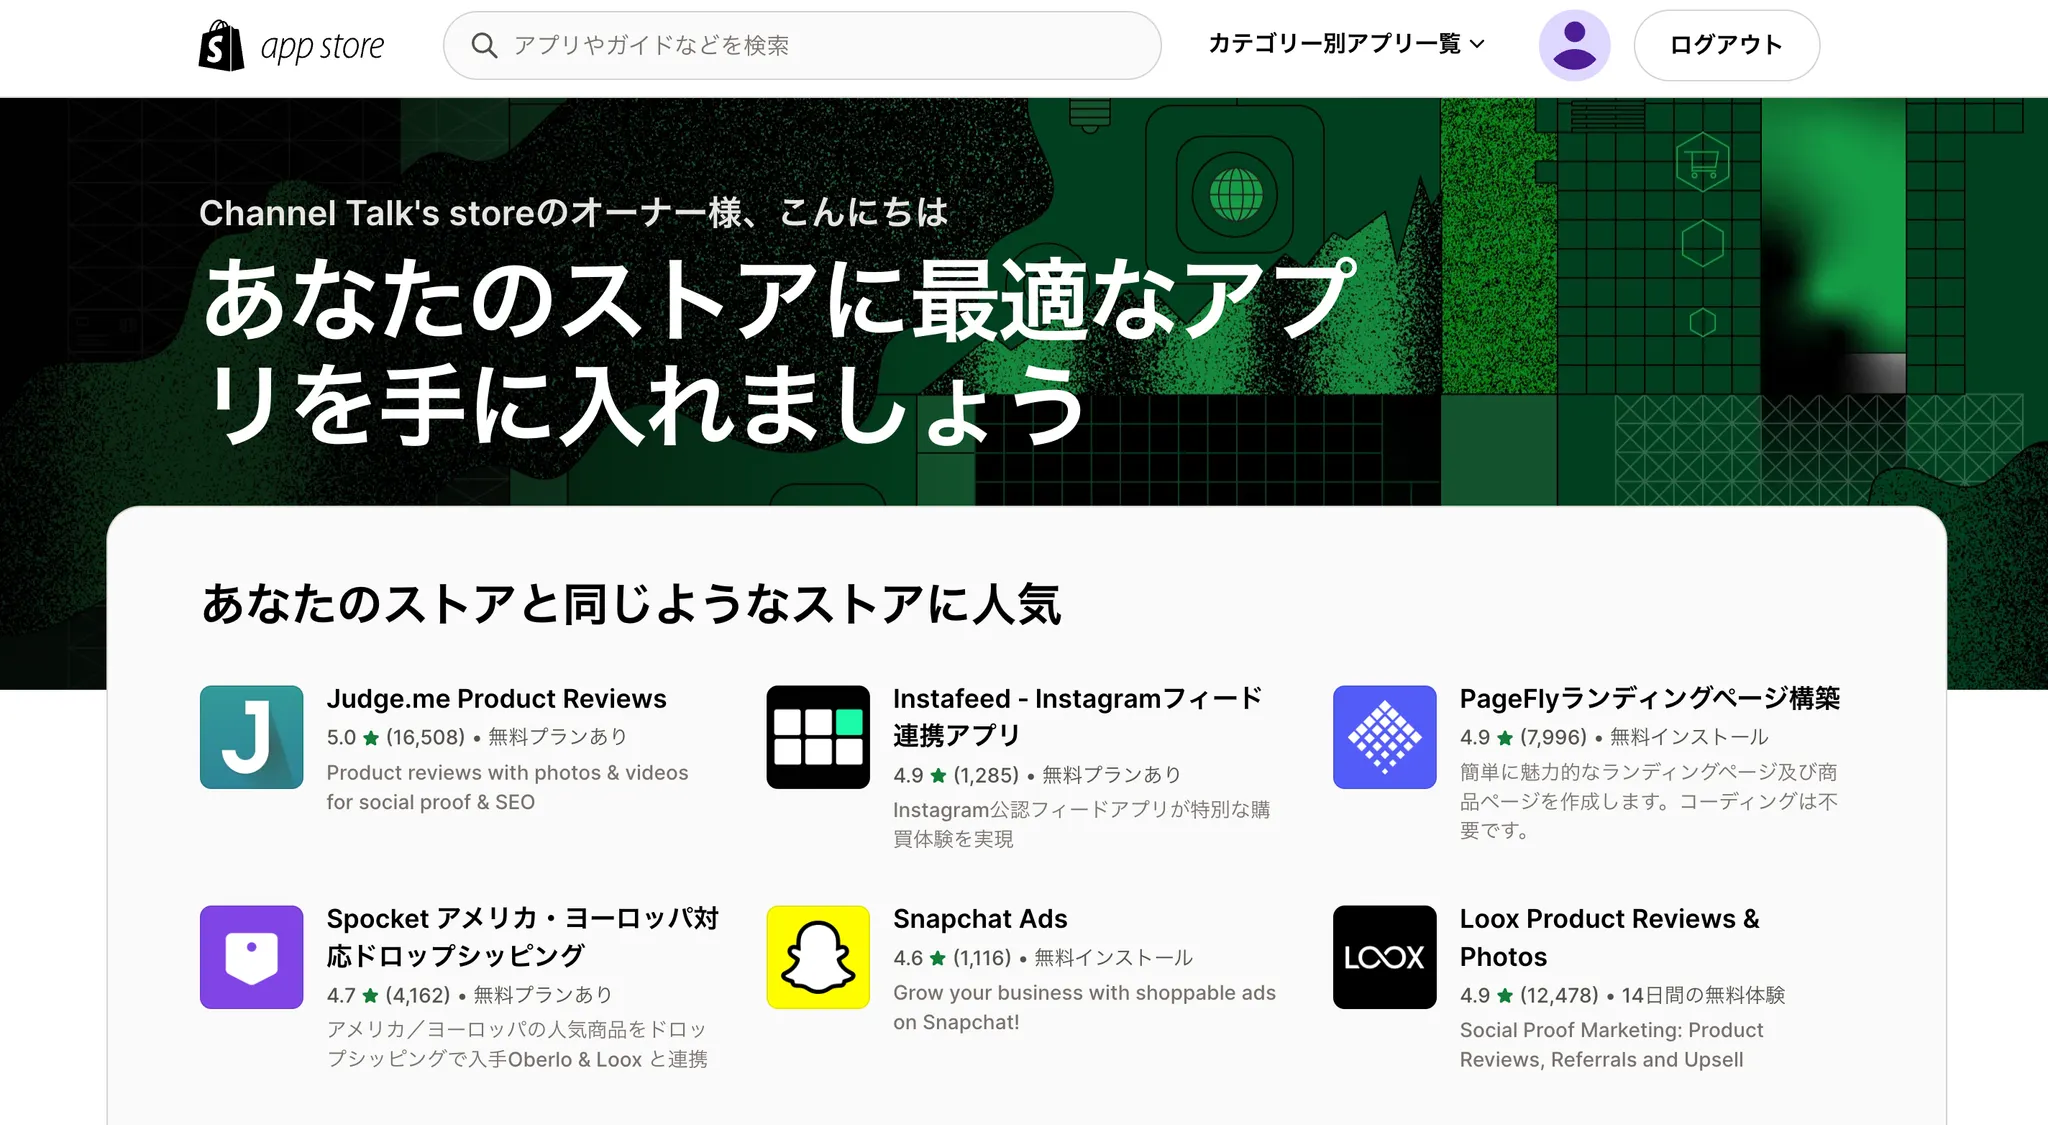Open Spocket アメリカ・ヨーロッパ対応ドロップシッピング link
Image resolution: width=2048 pixels, height=1125 pixels.
coord(522,936)
